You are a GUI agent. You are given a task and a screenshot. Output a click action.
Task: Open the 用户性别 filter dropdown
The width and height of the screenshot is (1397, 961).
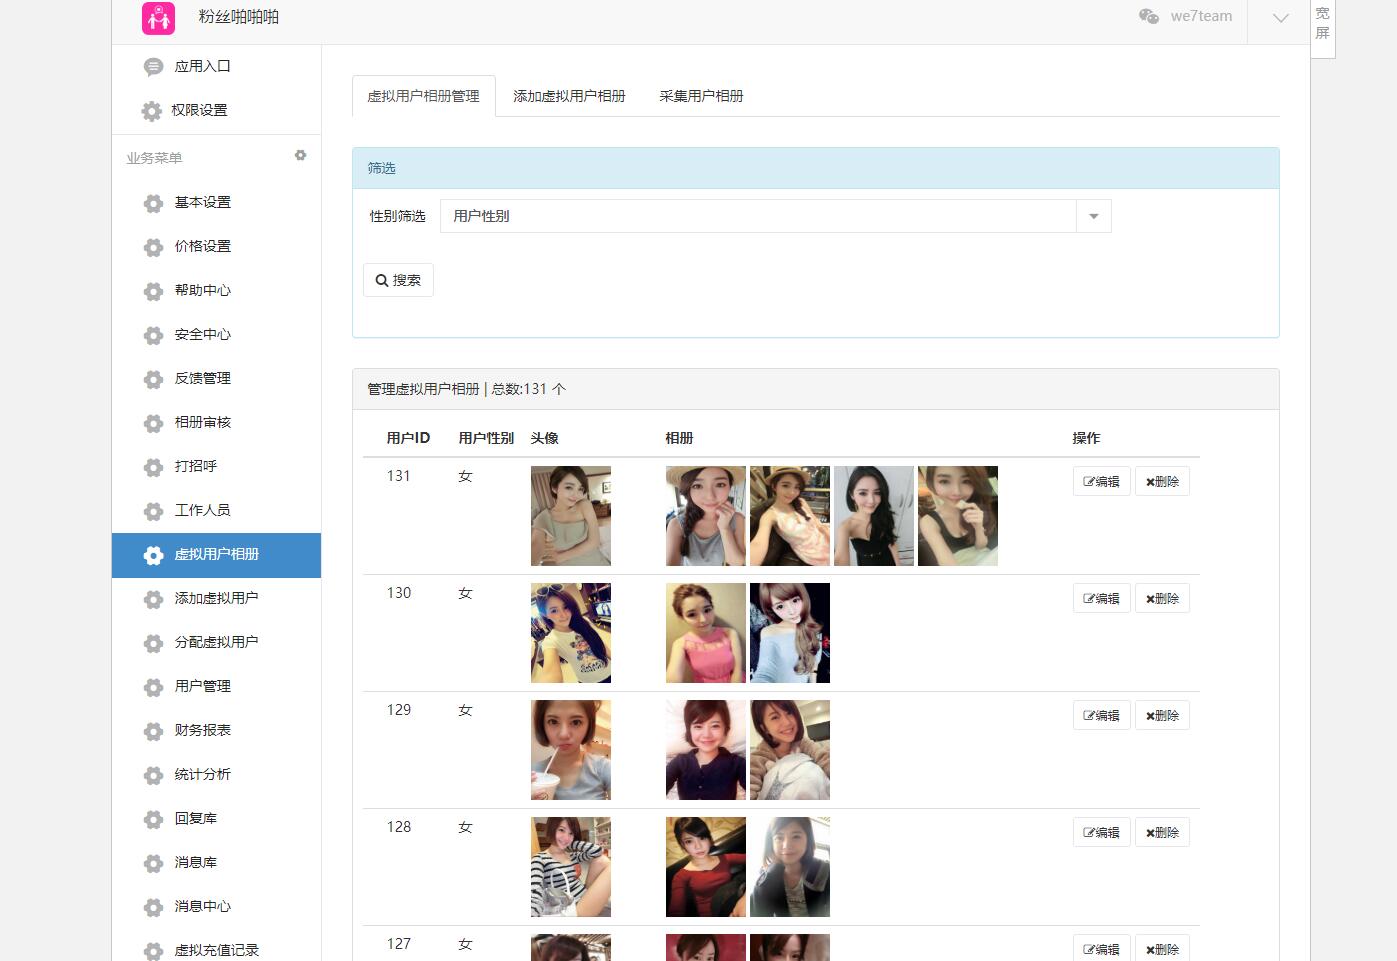click(x=758, y=216)
